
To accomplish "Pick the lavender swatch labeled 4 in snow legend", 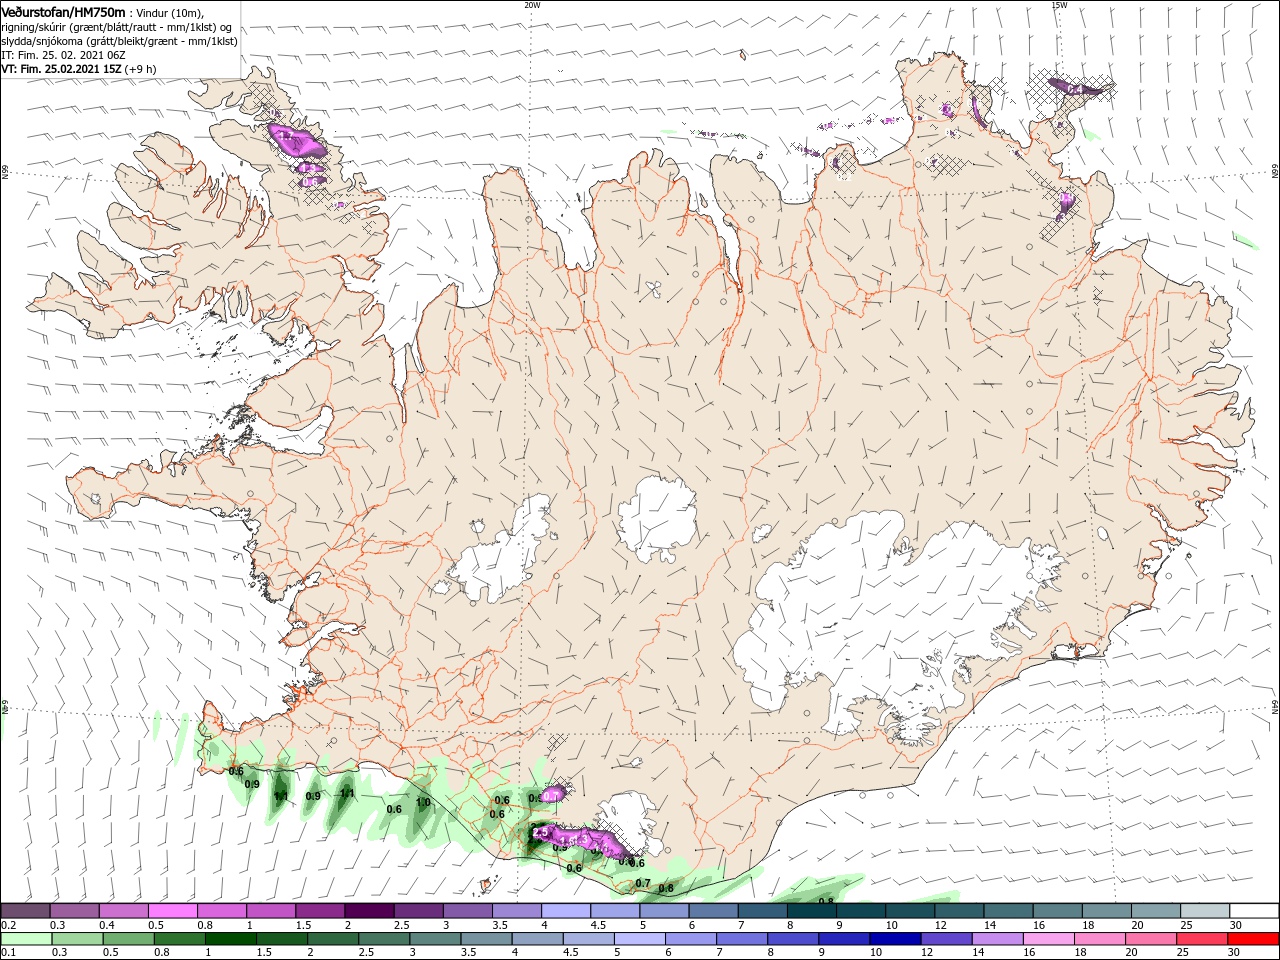I will [564, 910].
